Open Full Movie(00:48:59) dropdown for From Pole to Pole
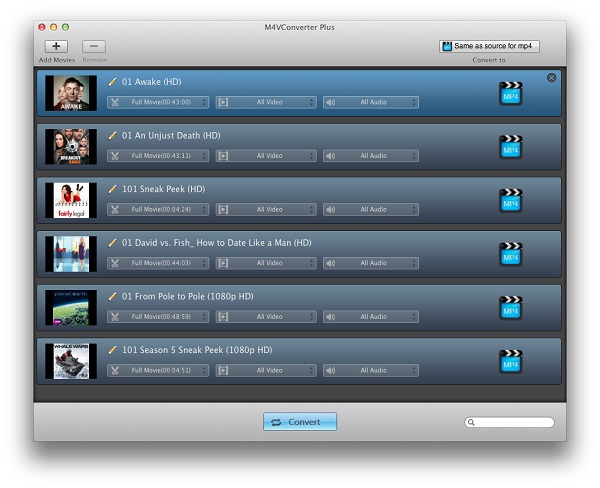Image resolution: width=600 pixels, height=488 pixels. tap(158, 317)
